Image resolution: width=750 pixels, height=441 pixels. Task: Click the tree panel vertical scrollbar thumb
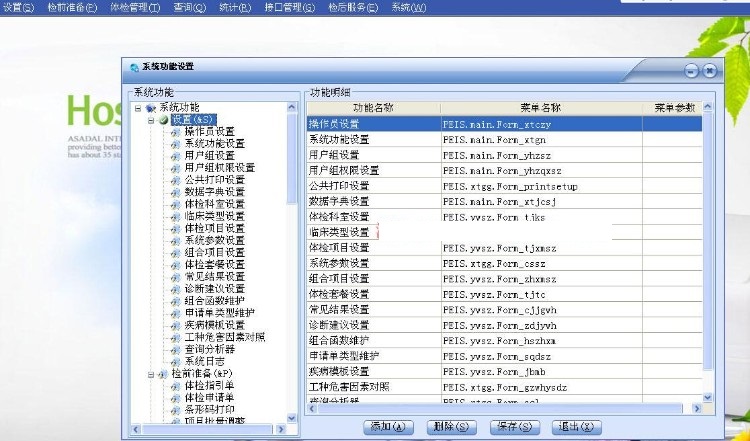pos(292,158)
